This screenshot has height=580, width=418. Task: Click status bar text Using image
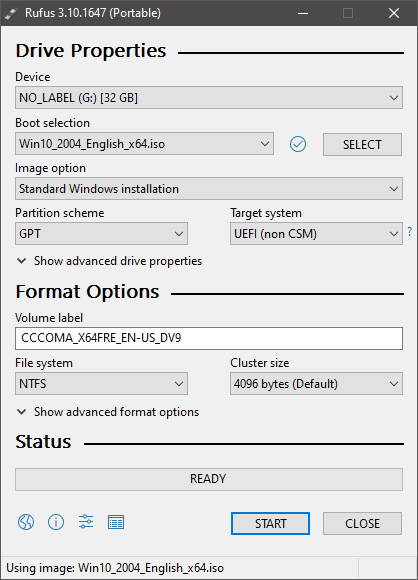[115, 568]
